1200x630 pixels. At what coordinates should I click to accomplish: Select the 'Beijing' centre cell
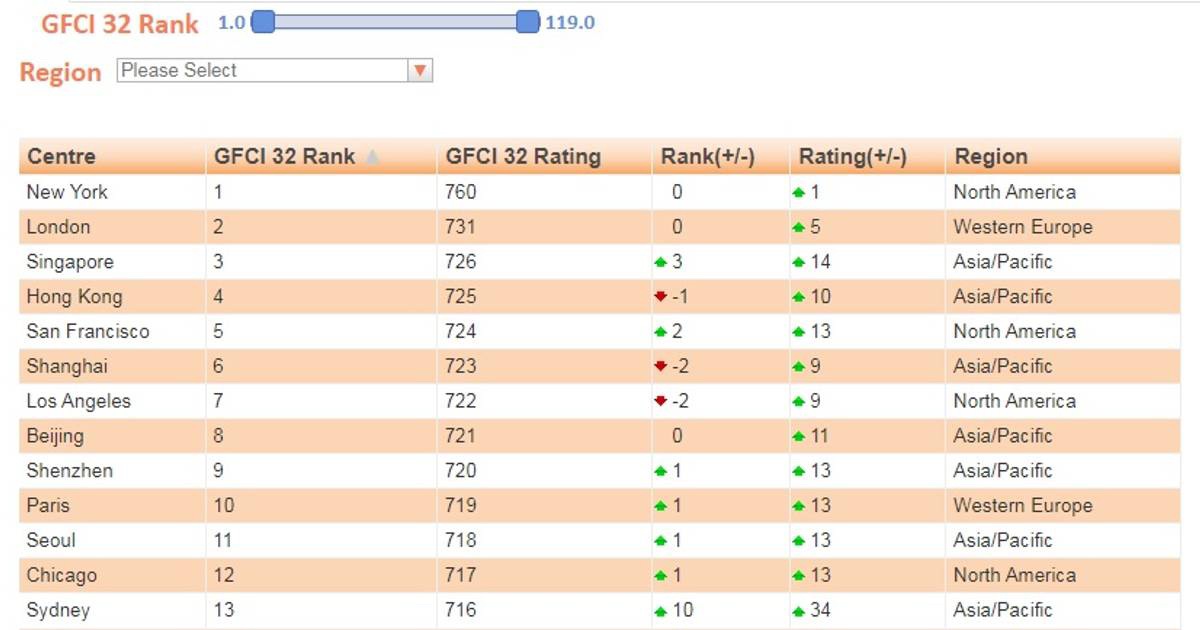112,436
